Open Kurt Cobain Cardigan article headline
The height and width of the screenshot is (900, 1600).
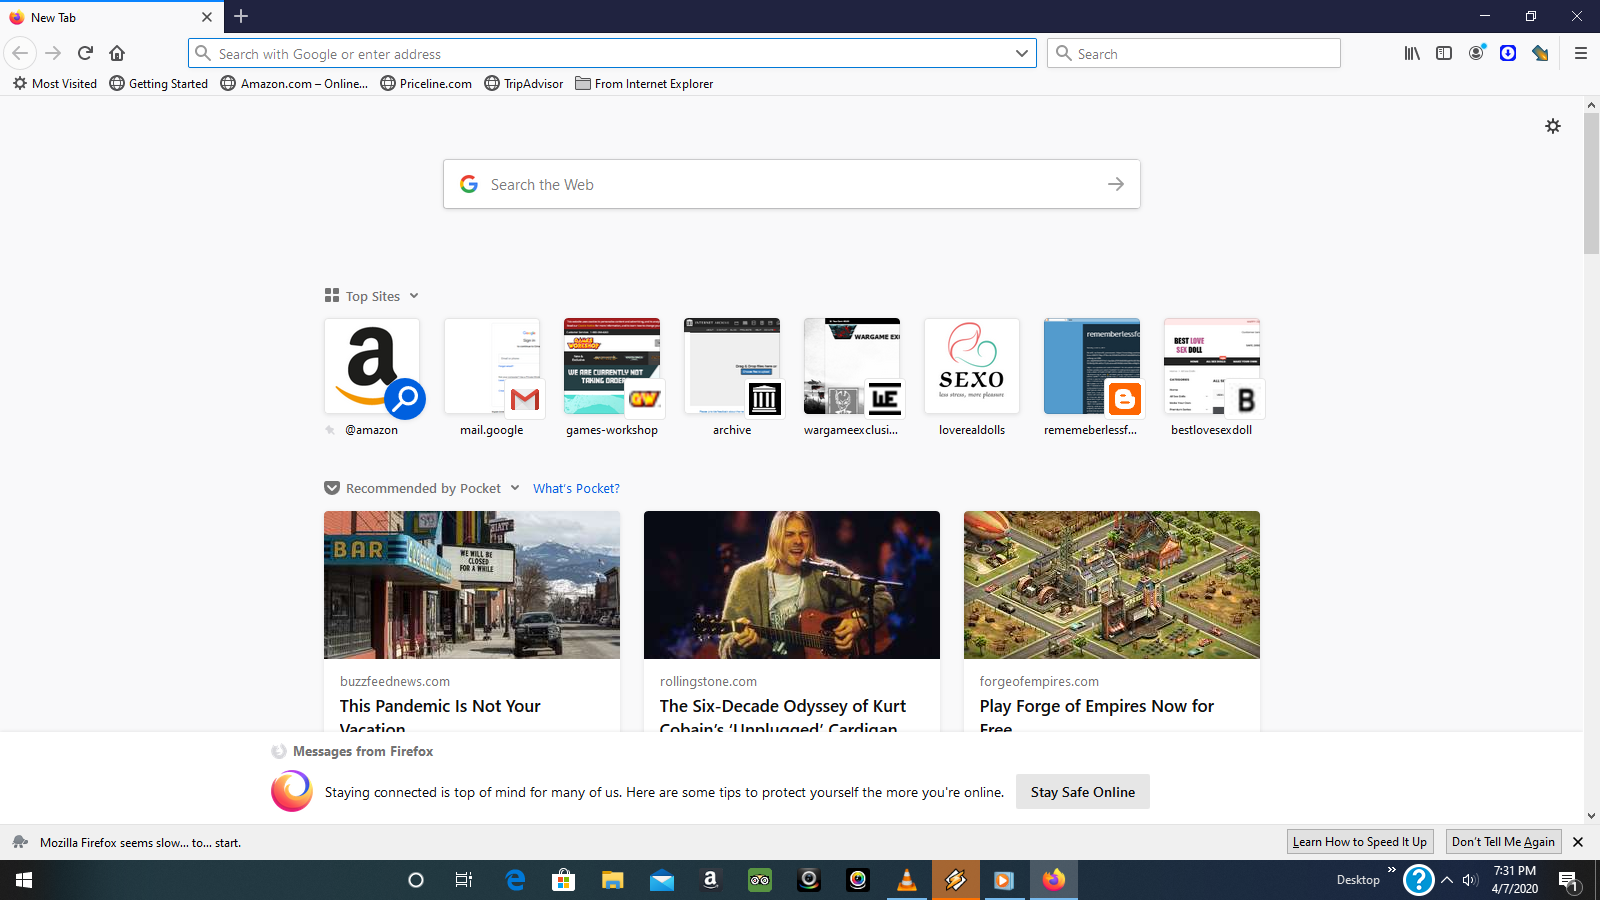click(783, 716)
